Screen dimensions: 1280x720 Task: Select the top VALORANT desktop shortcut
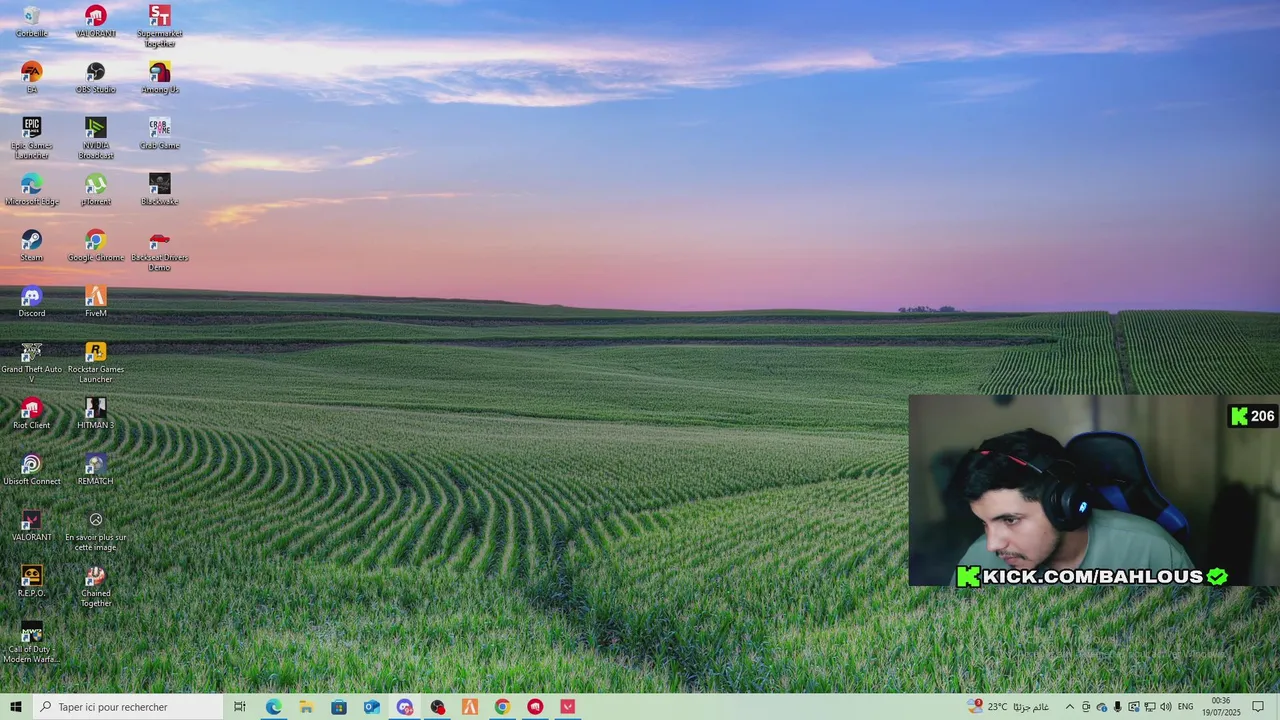tap(95, 22)
